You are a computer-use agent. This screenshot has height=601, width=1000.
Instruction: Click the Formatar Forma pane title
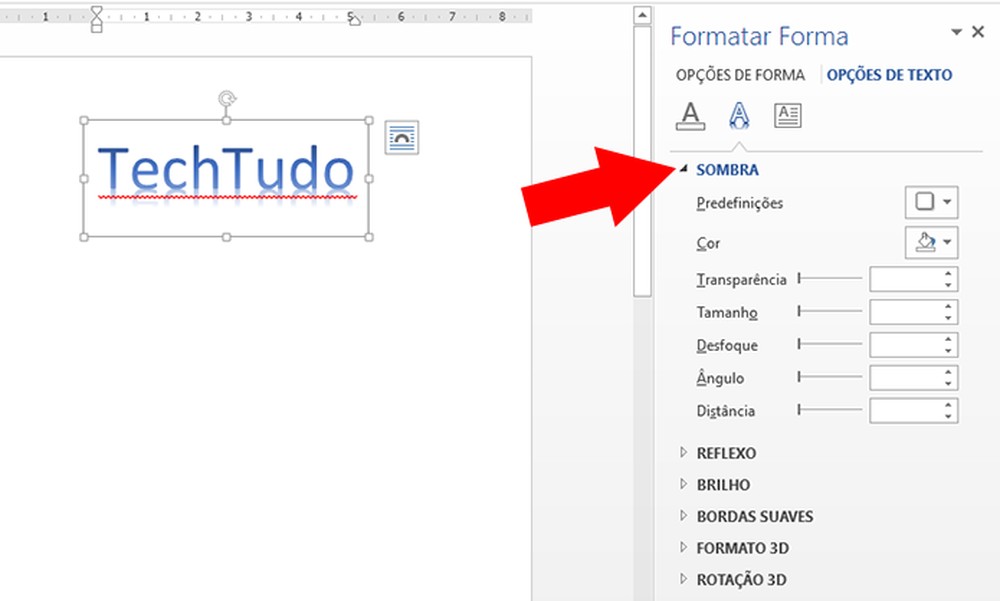point(759,36)
